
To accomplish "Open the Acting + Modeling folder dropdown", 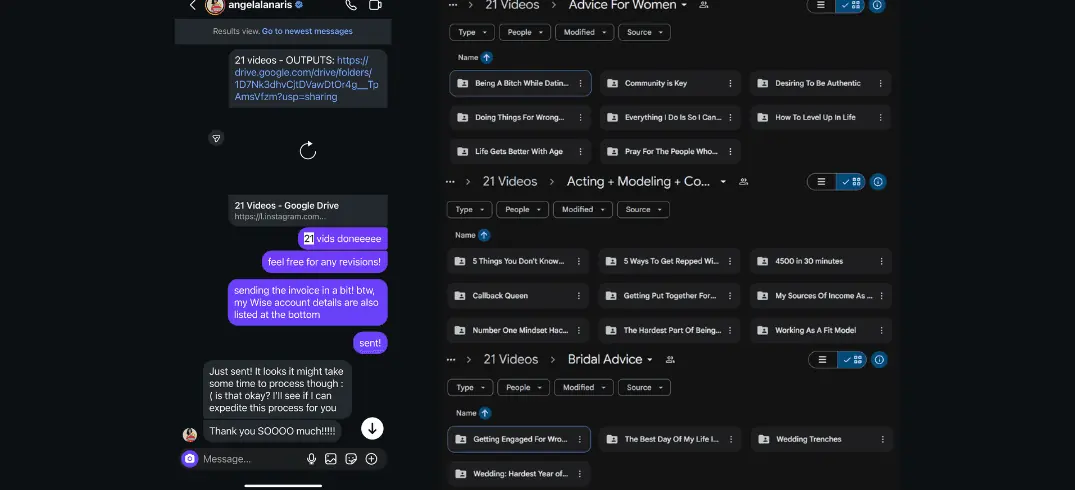I will (723, 182).
